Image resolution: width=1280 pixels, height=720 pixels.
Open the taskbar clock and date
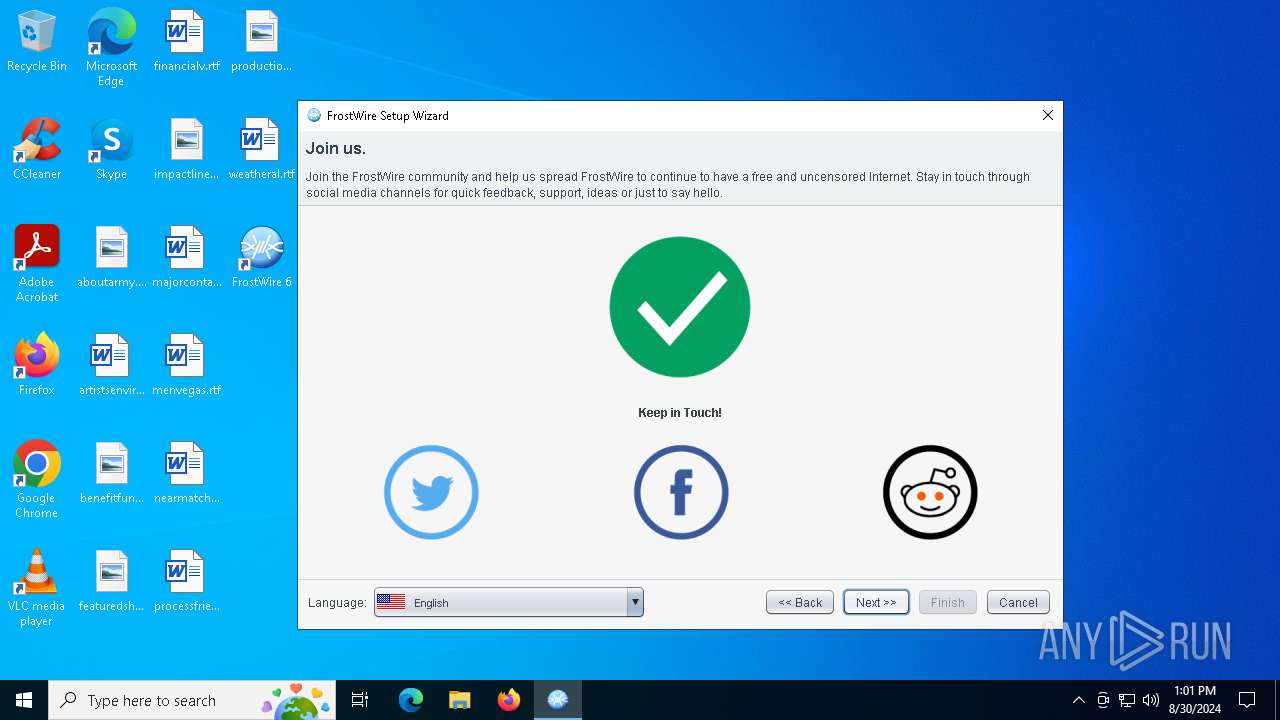tap(1195, 700)
